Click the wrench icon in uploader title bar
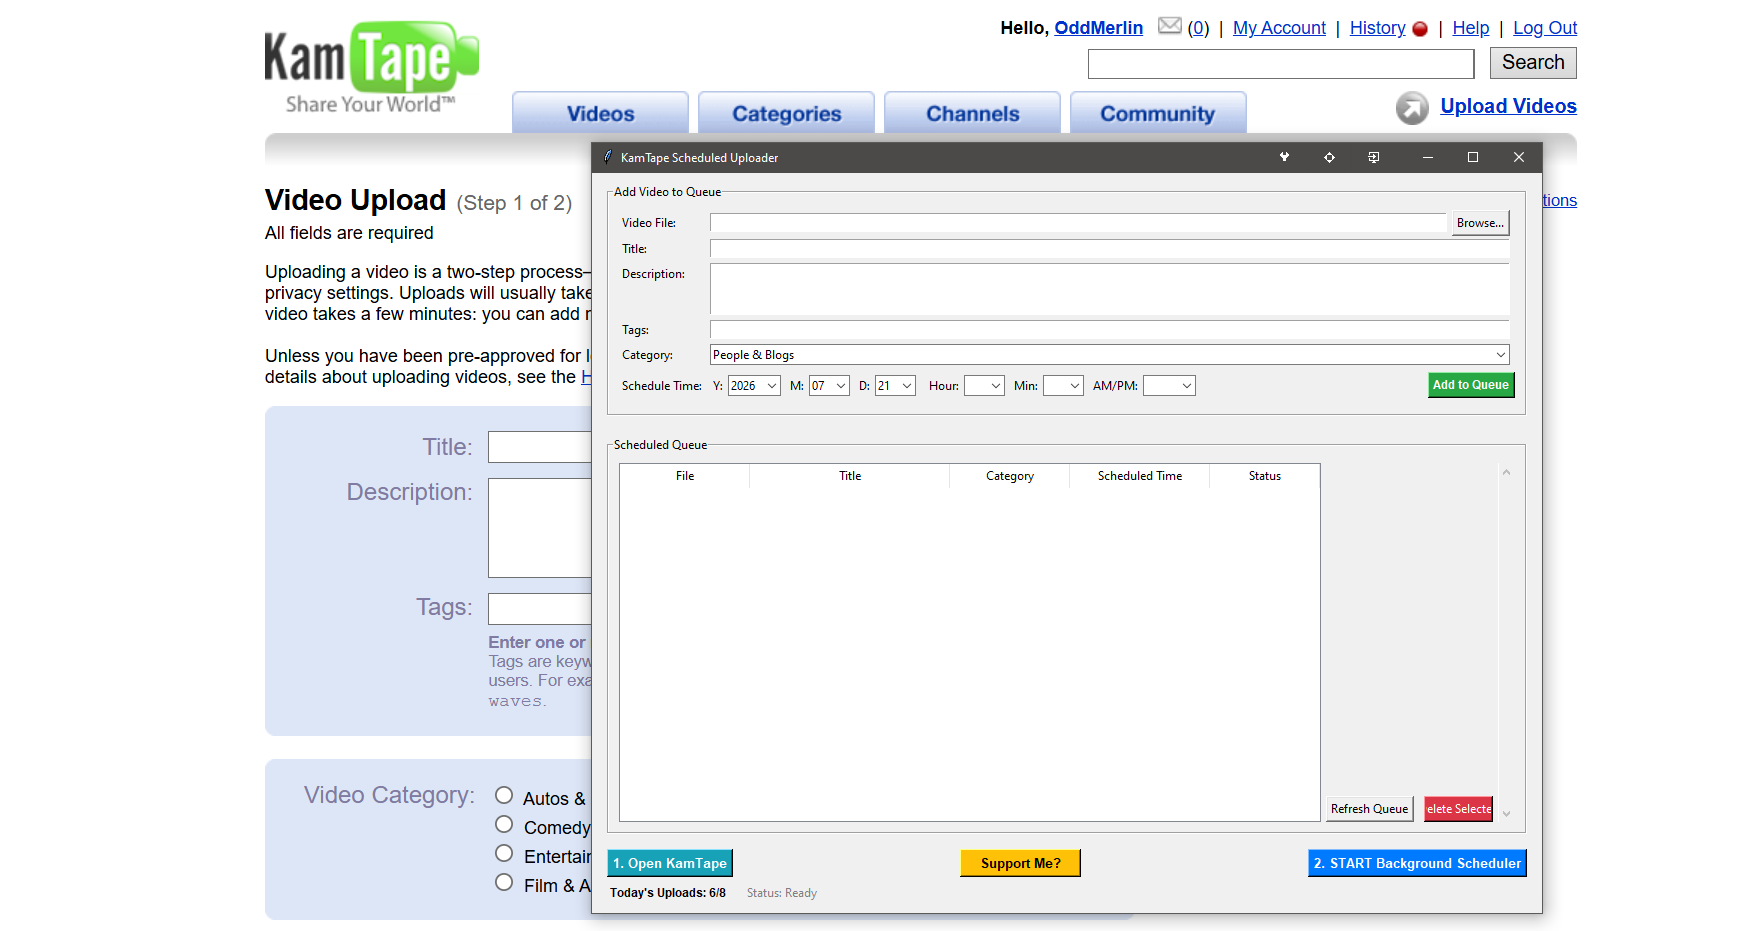Viewport: 1759px width, 931px height. 1284,157
